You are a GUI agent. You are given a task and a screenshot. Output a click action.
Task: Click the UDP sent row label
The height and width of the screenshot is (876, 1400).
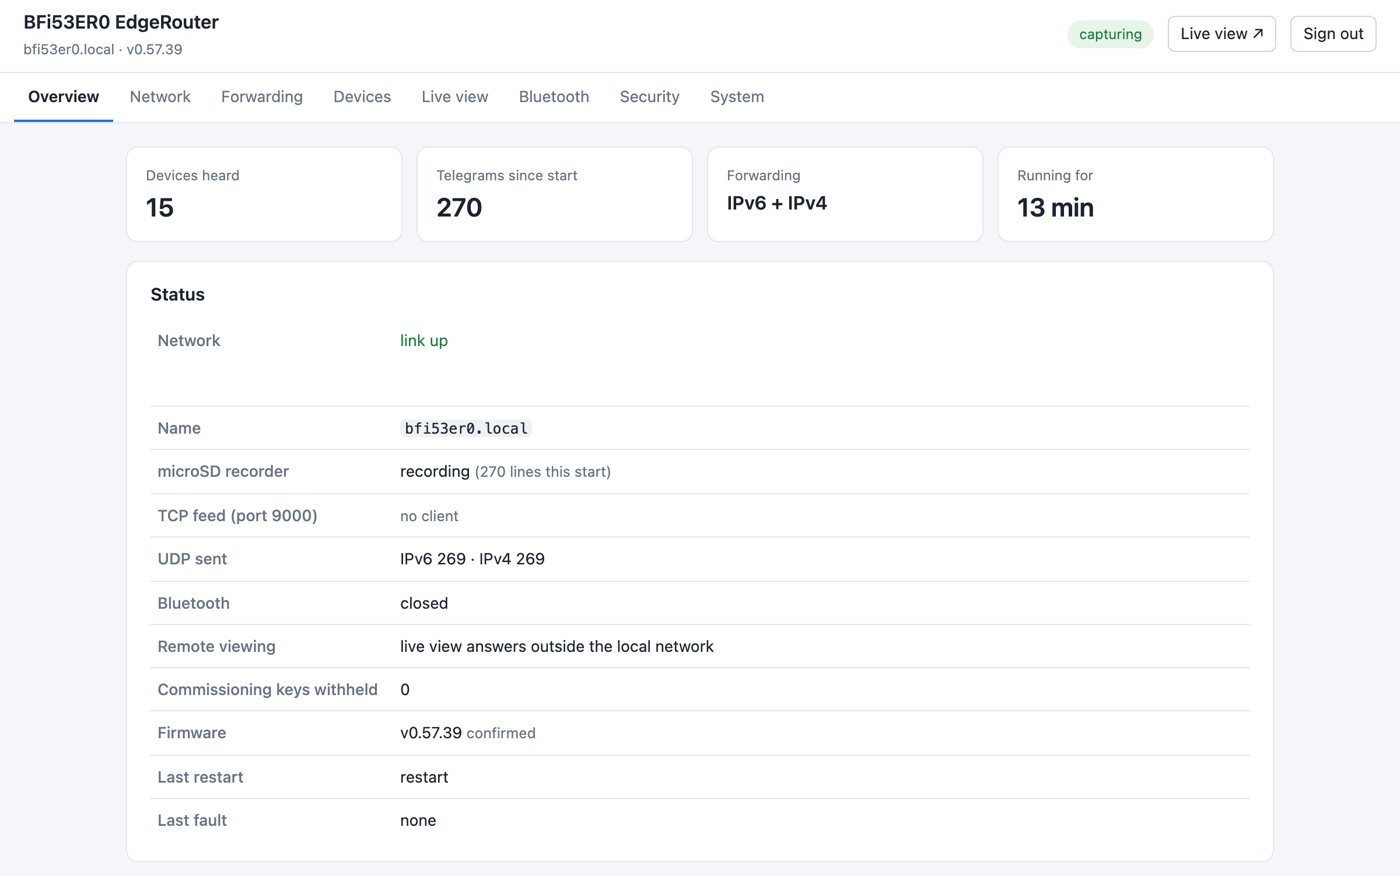(x=192, y=559)
